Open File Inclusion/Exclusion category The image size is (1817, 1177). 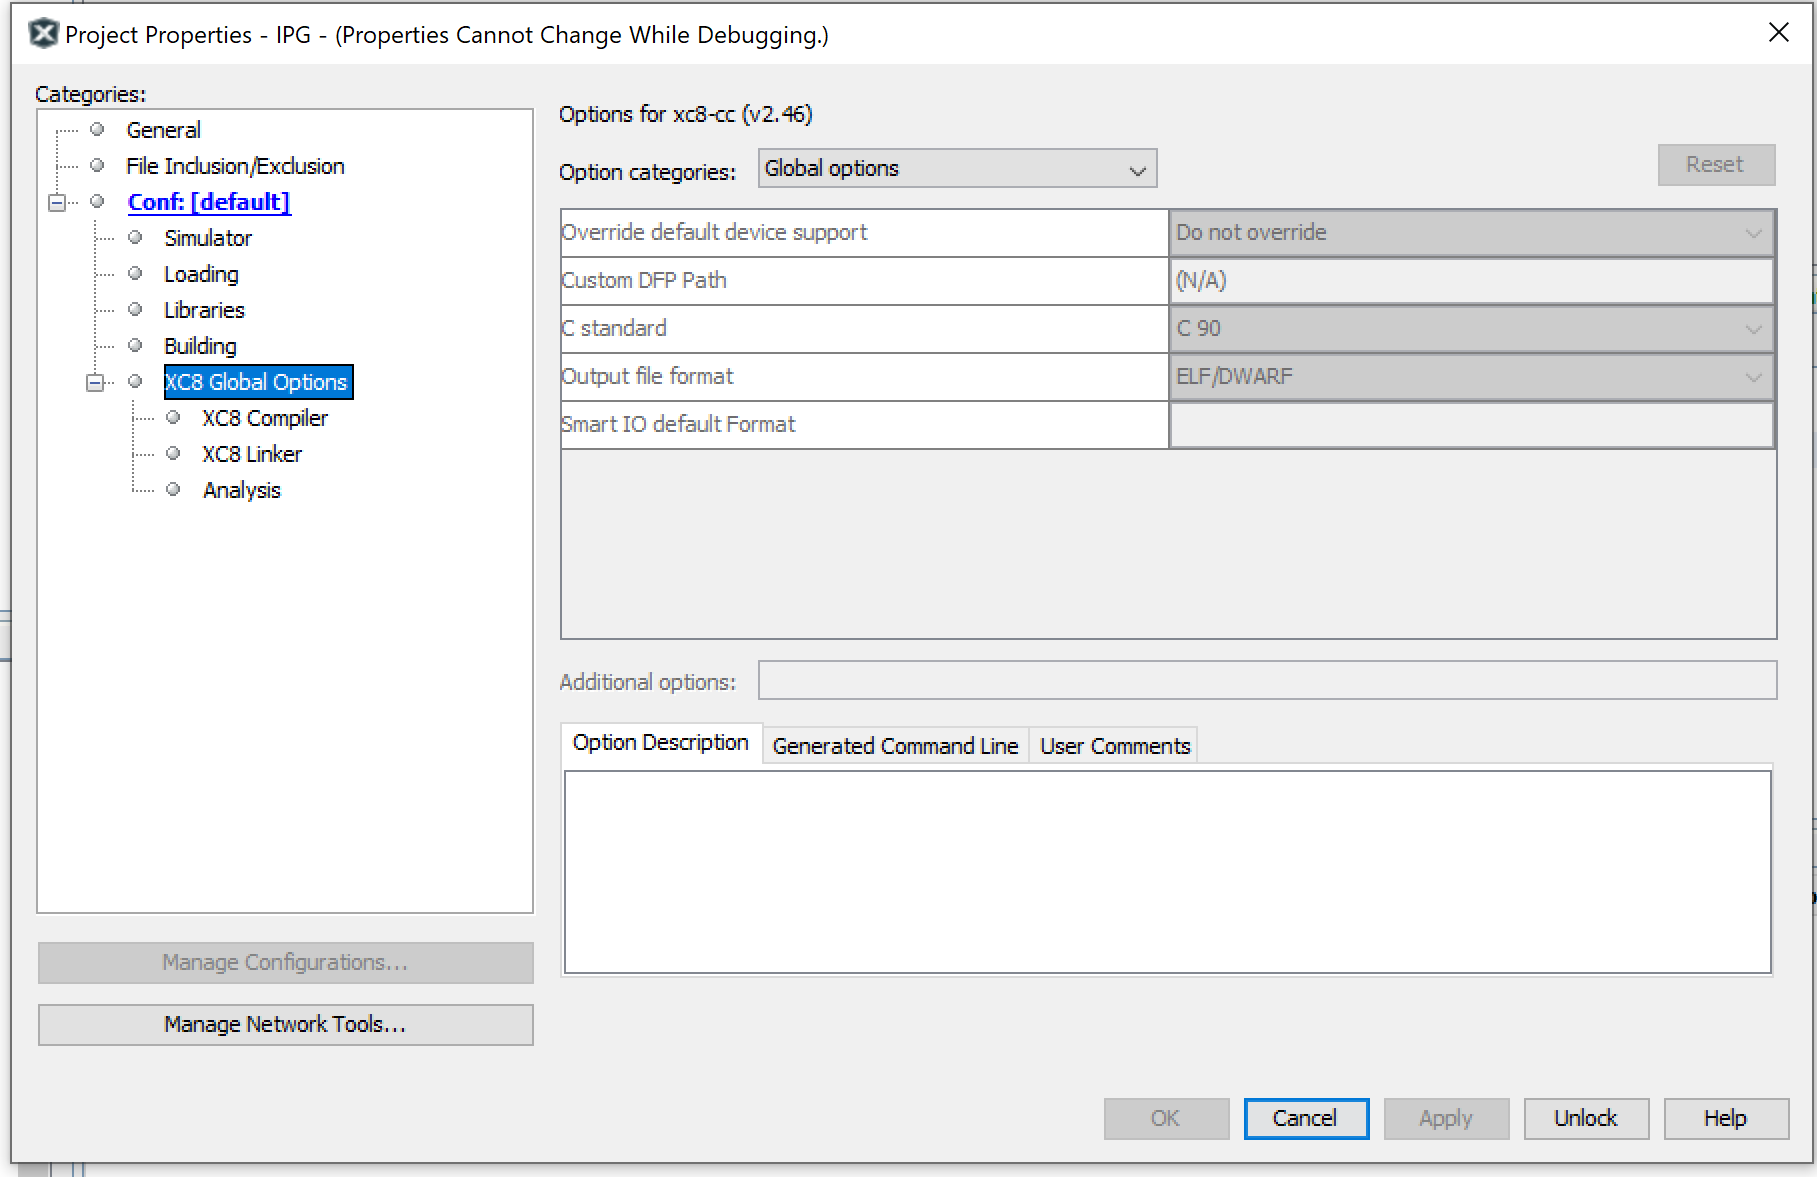(x=235, y=166)
